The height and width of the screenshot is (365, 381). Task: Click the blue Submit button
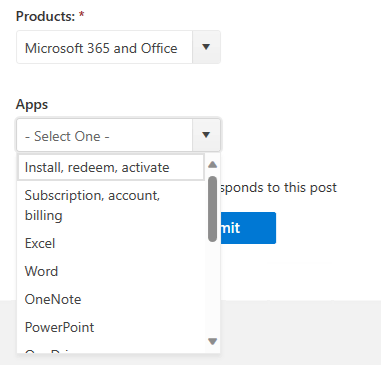[248, 228]
